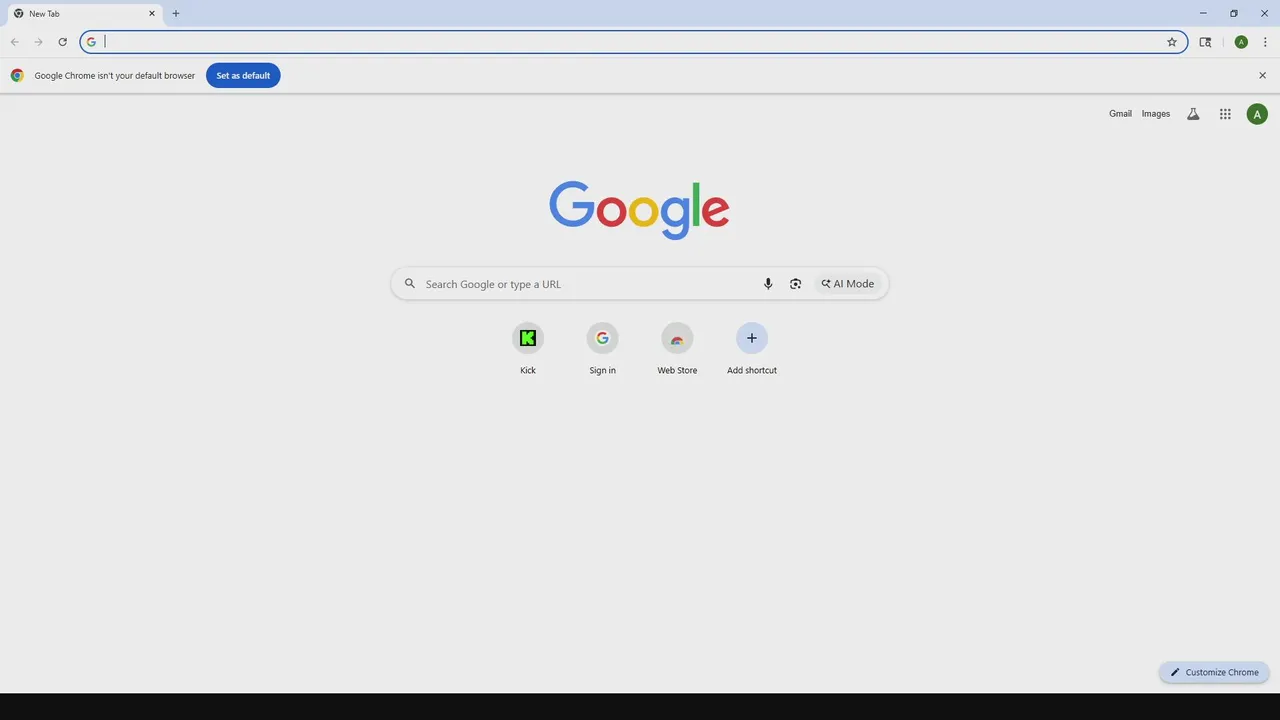
Task: Click the Google icon in address bar
Action: (x=91, y=42)
